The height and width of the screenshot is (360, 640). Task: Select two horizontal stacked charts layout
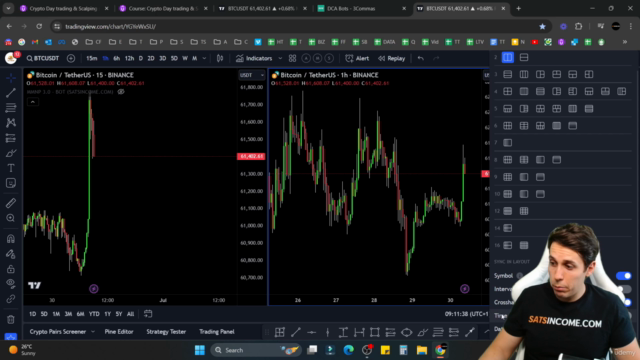pos(524,58)
